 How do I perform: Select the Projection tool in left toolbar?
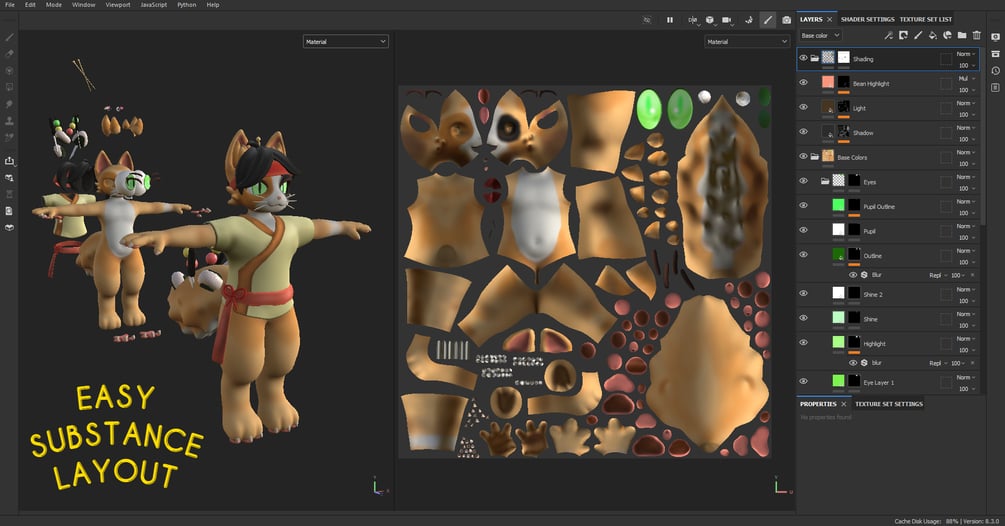[9, 70]
